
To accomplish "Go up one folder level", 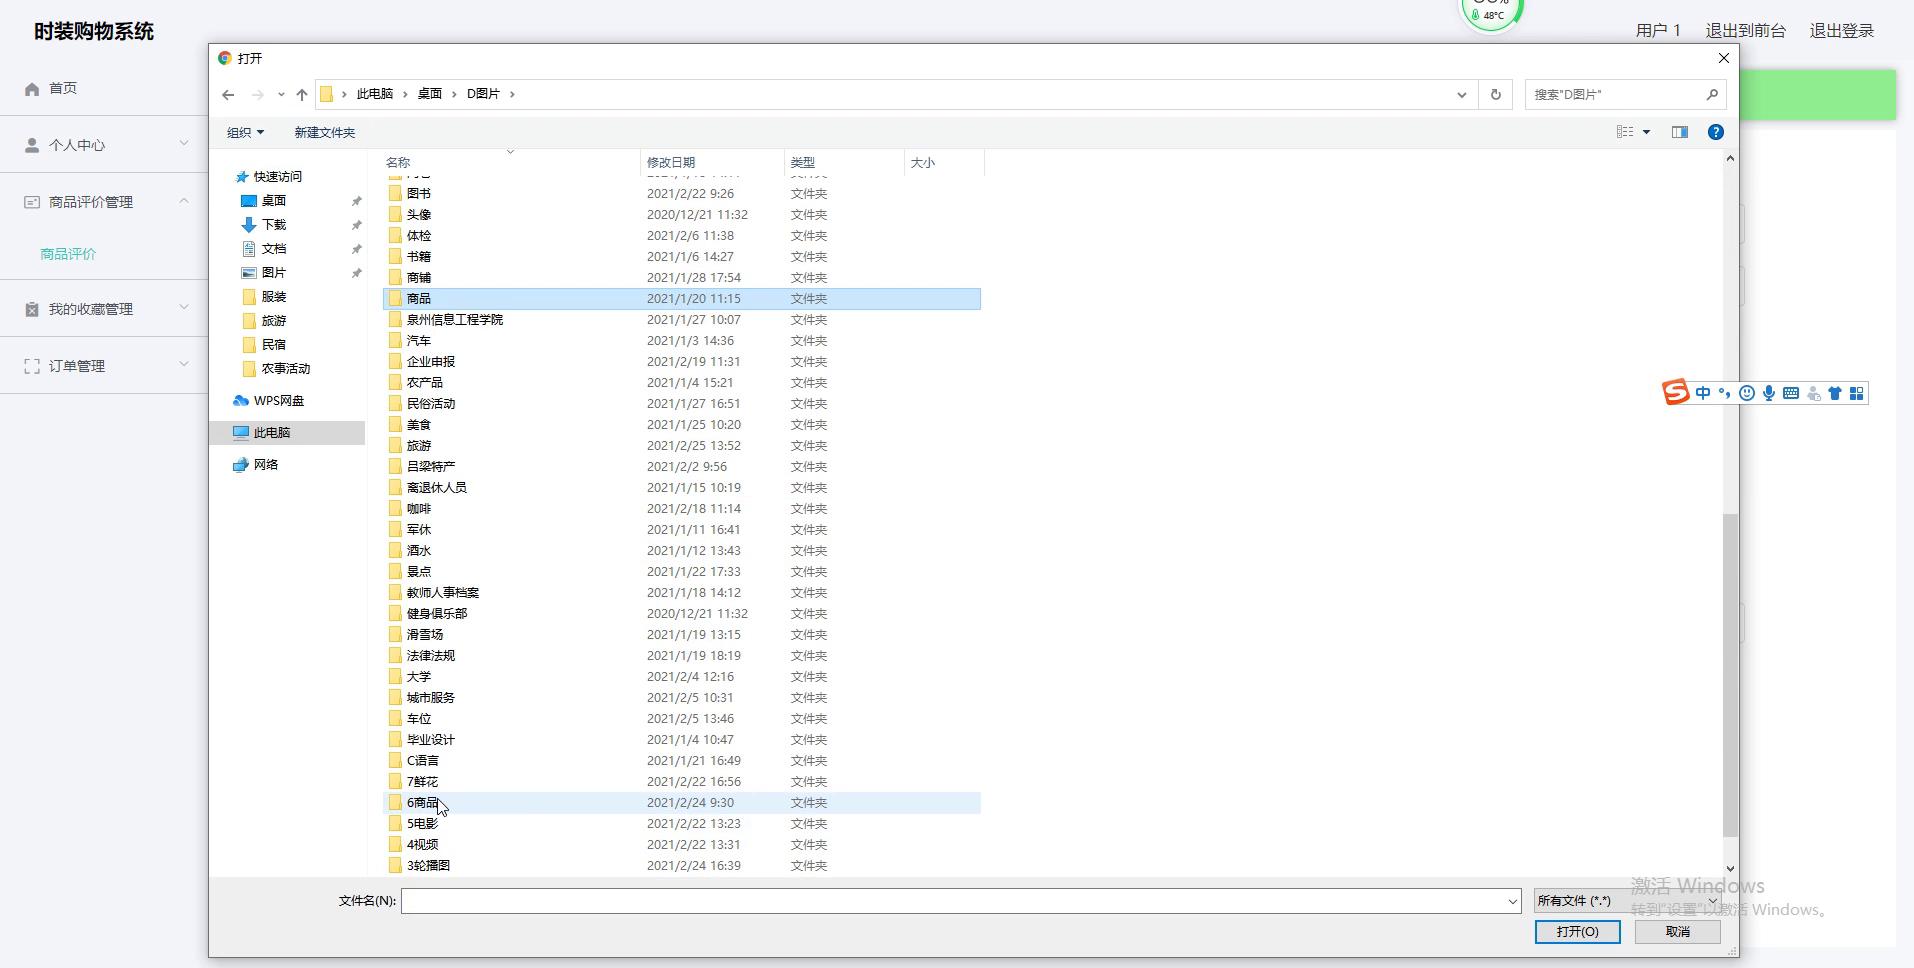I will pyautogui.click(x=302, y=95).
